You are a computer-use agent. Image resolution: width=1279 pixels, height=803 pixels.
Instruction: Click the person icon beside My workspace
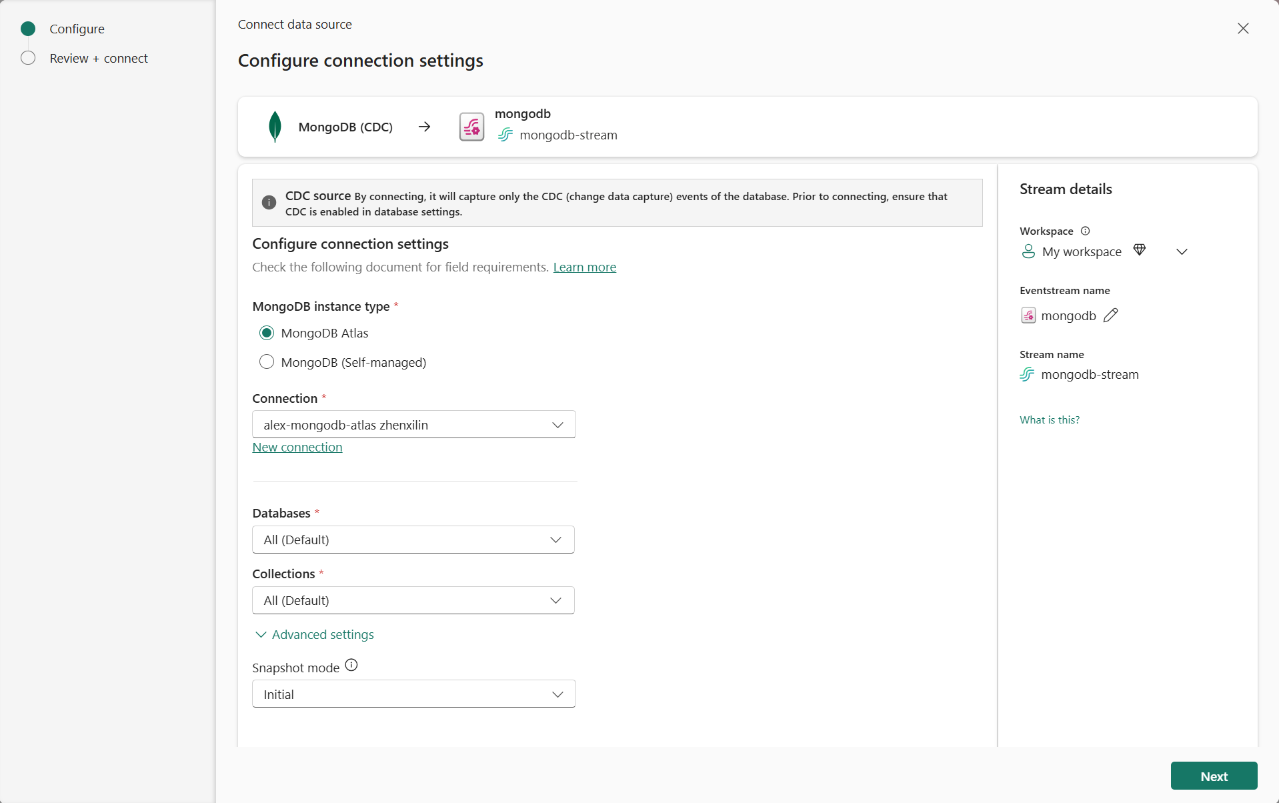coord(1027,251)
